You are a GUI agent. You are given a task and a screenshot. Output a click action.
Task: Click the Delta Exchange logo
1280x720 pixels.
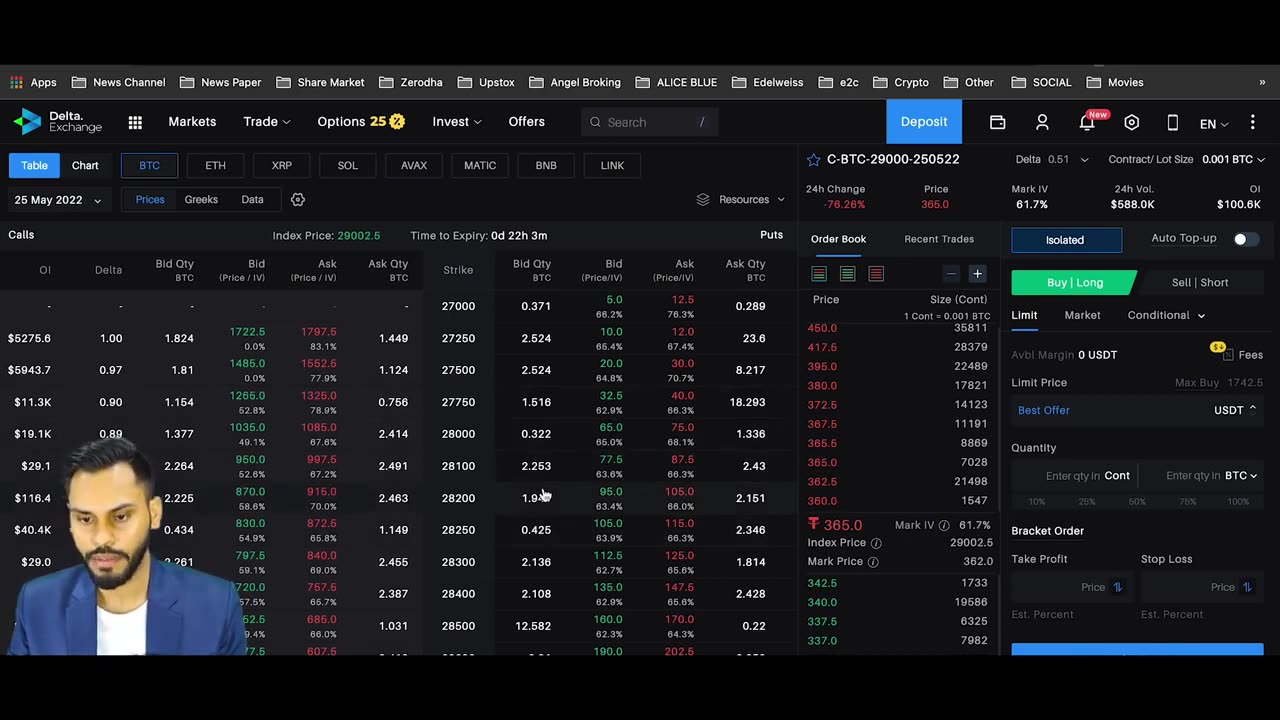[x=58, y=122]
